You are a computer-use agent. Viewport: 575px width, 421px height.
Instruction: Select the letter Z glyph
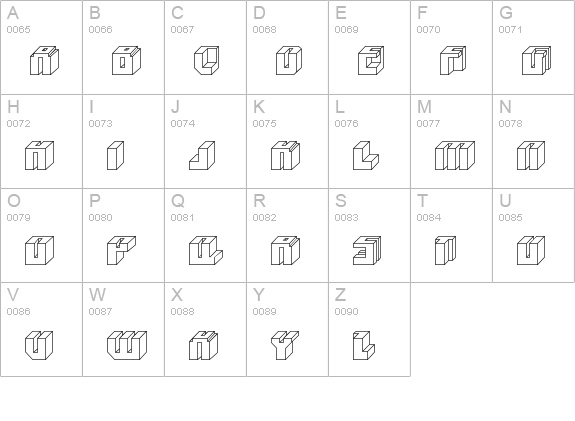364,345
